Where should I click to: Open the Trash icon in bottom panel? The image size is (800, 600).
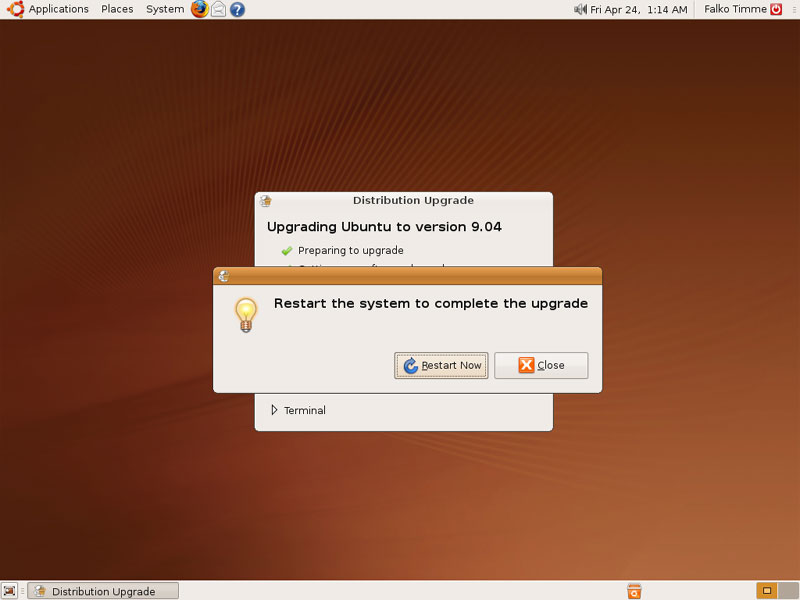[x=634, y=591]
